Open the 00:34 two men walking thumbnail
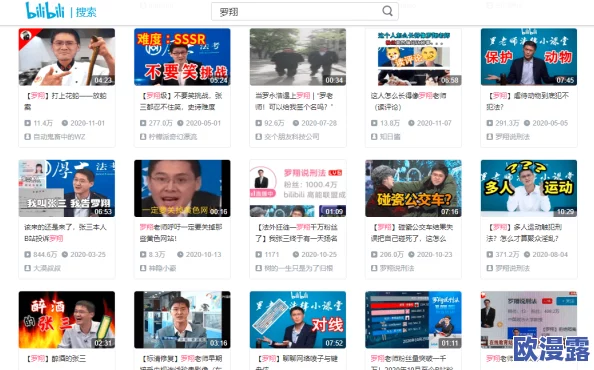This screenshot has width=594, height=370. [298, 57]
